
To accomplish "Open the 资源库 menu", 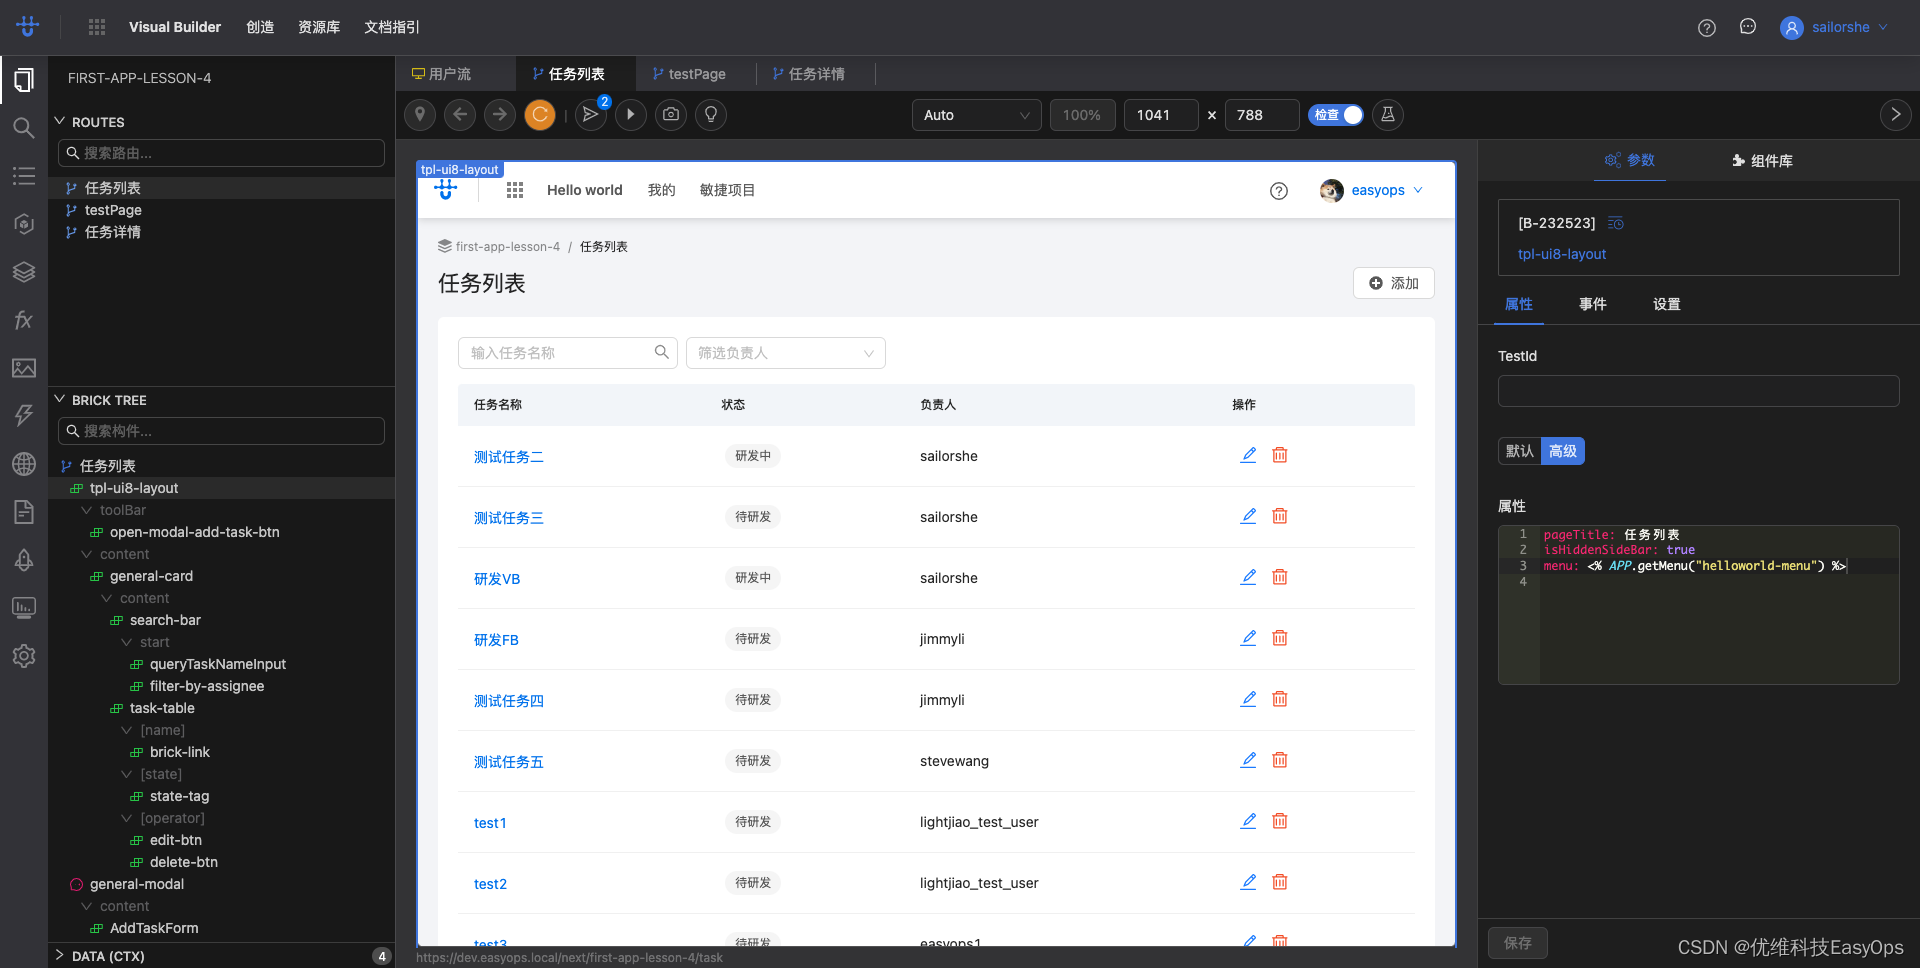I will (319, 27).
